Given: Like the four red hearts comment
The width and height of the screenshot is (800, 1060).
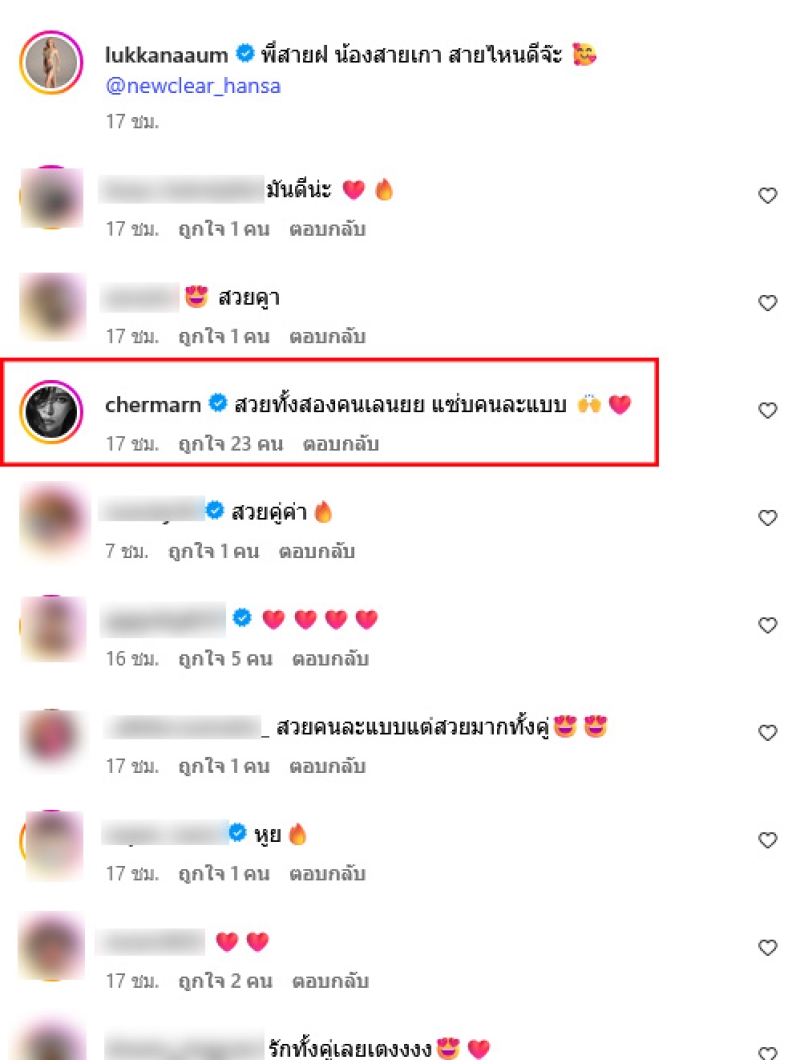Looking at the screenshot, I should (768, 625).
